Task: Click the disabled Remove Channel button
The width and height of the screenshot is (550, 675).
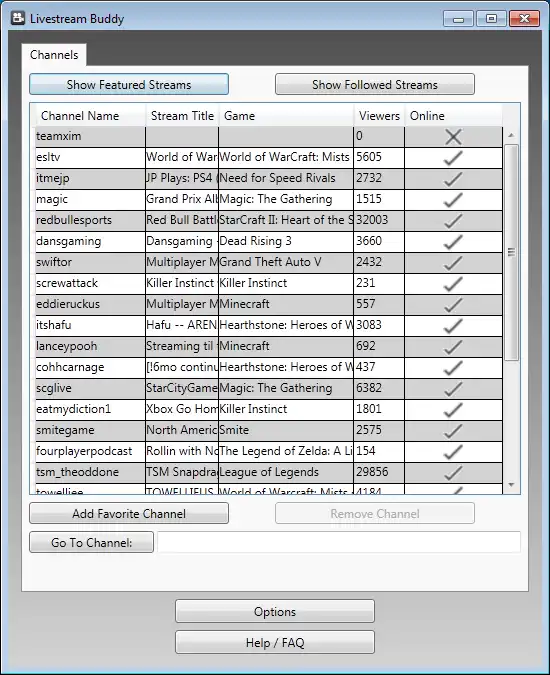Action: coord(375,513)
